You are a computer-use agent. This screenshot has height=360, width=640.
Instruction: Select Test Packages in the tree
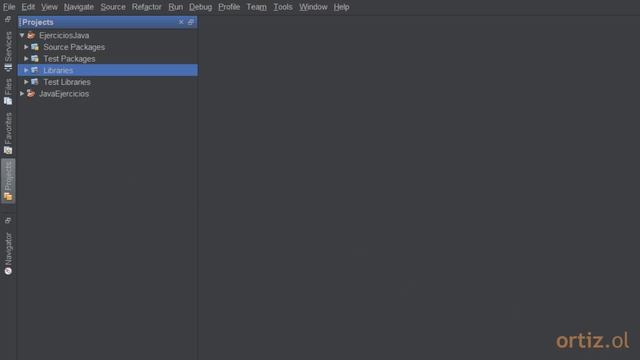coord(69,59)
